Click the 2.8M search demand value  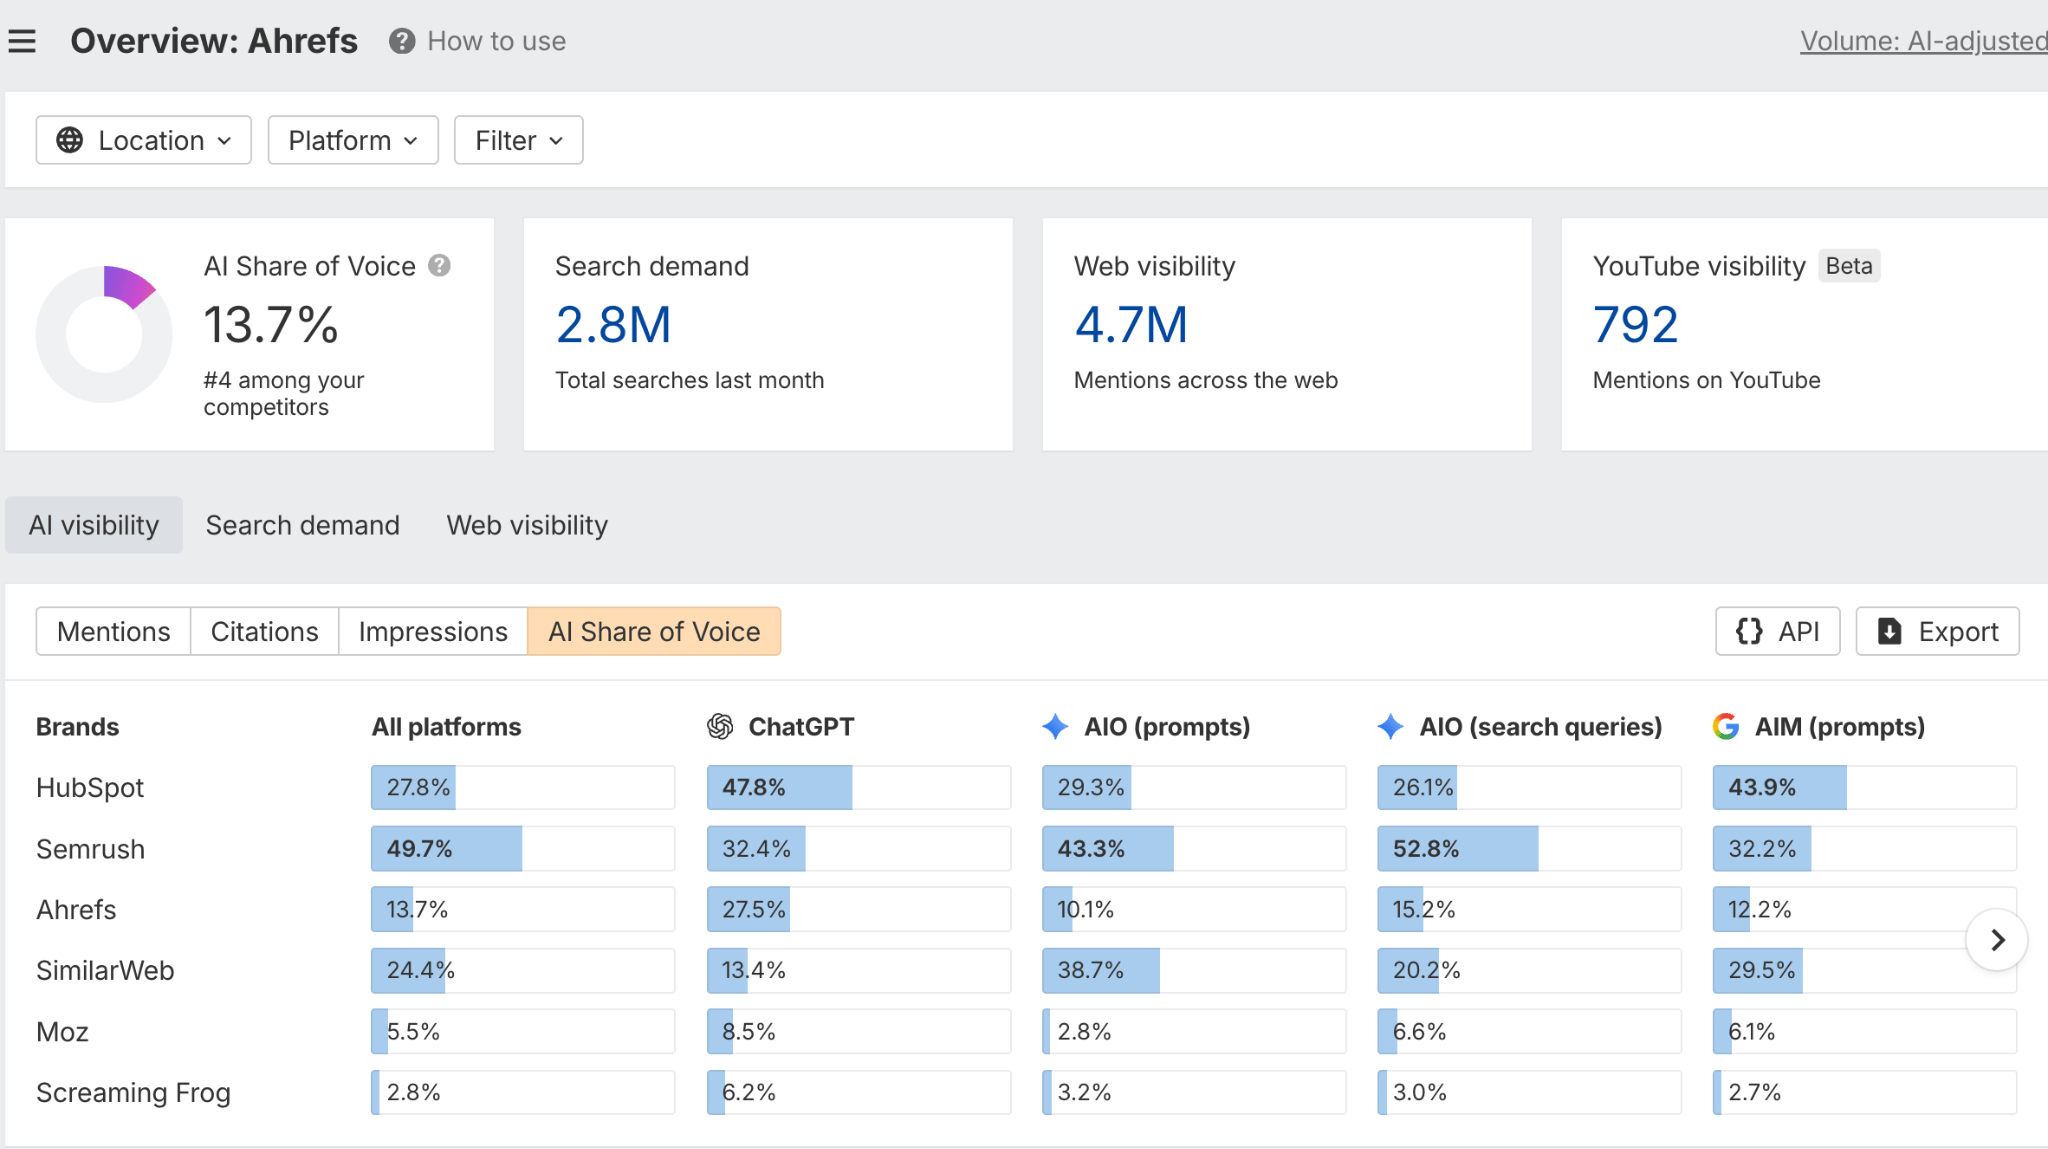coord(613,325)
